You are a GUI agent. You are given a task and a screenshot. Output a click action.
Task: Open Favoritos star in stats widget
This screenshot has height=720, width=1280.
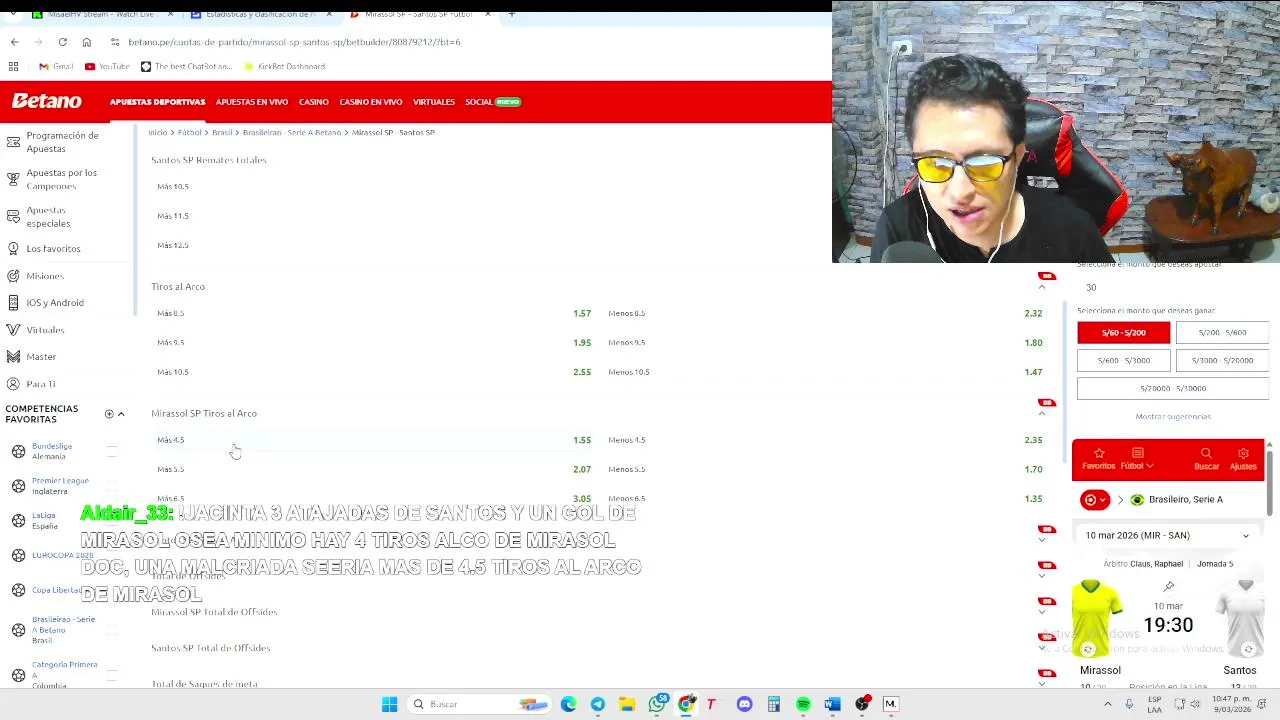coord(1098,459)
